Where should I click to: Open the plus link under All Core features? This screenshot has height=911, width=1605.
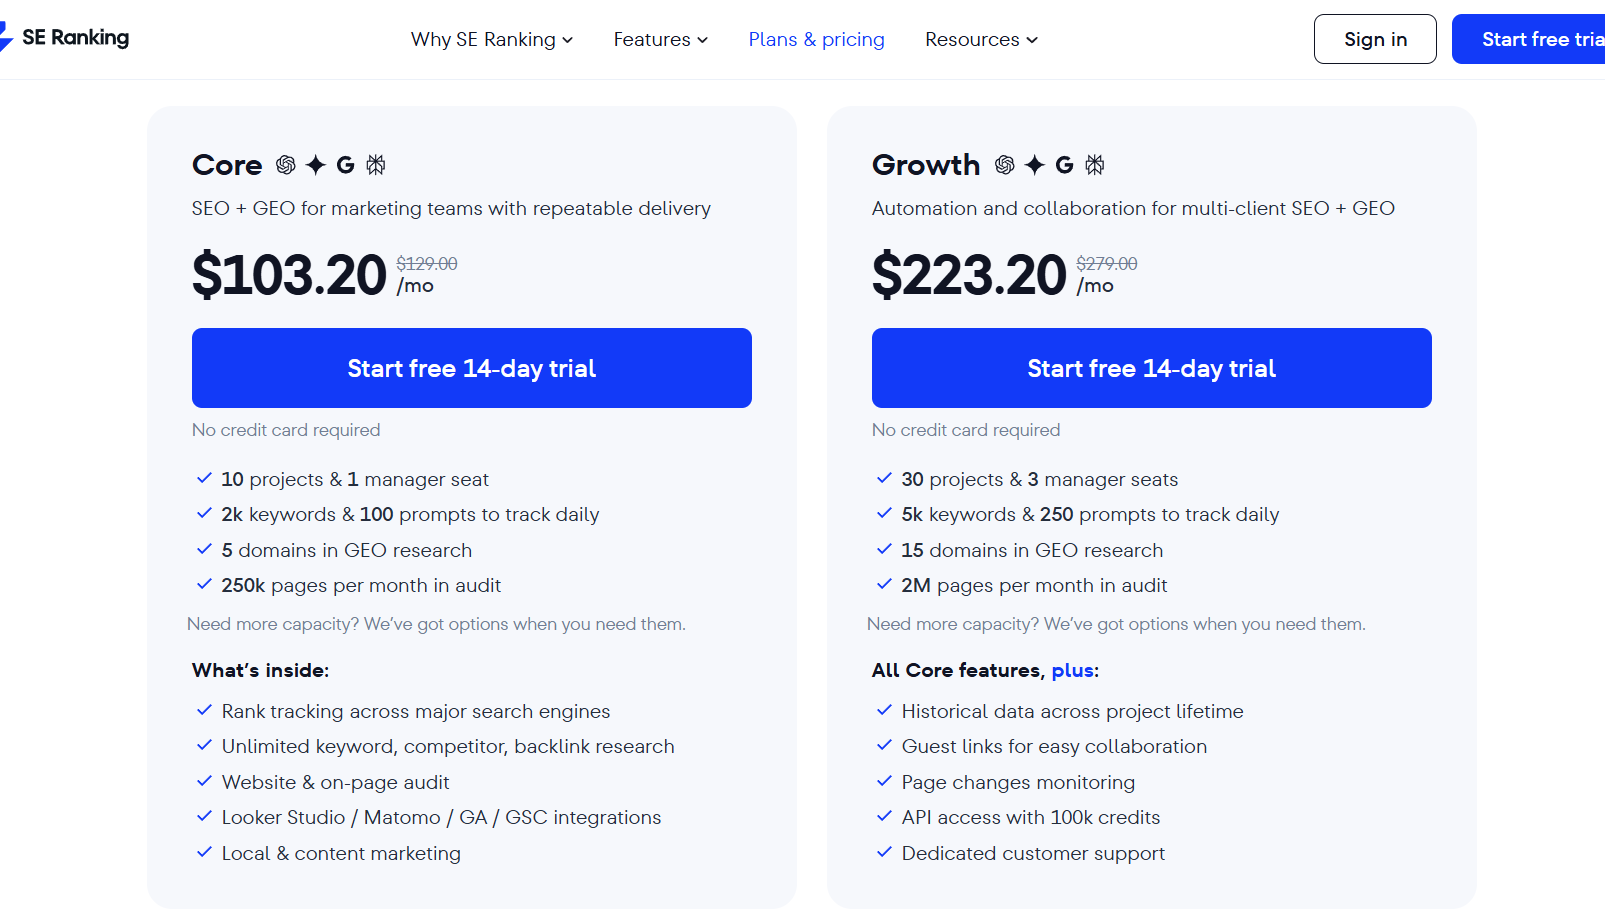(x=1072, y=670)
